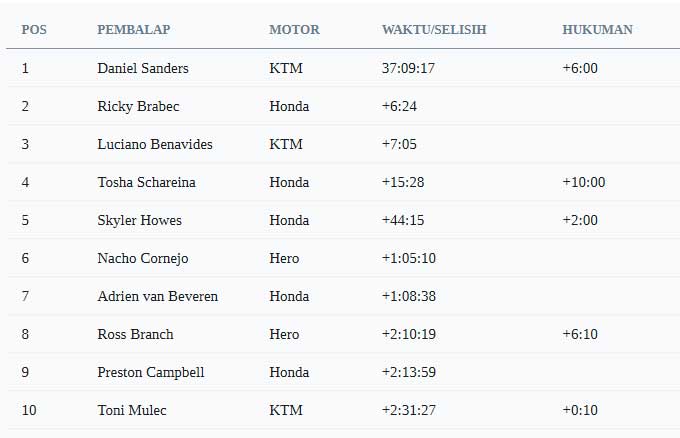
Task: Select rider name Daniel Sanders
Action: tap(143, 68)
